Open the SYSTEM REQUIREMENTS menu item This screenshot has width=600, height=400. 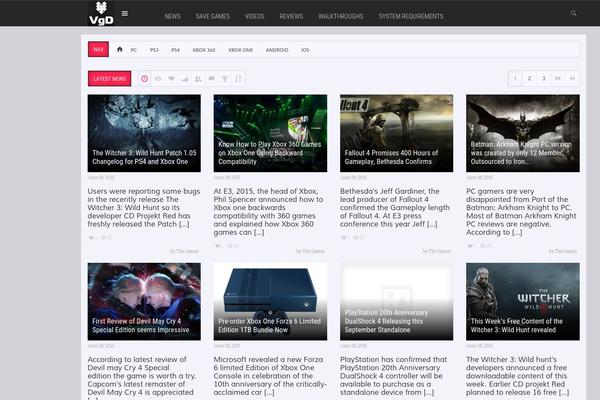click(411, 16)
